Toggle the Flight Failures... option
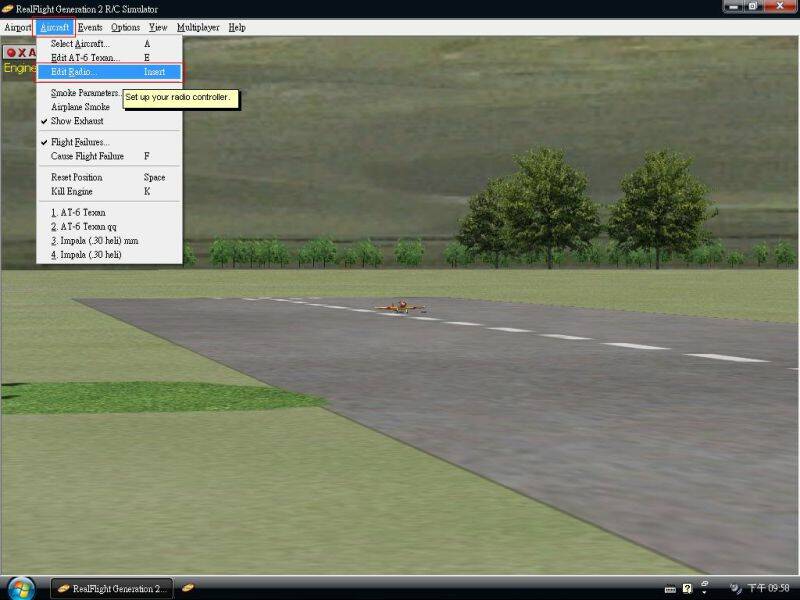The height and width of the screenshot is (600, 800). click(109, 142)
